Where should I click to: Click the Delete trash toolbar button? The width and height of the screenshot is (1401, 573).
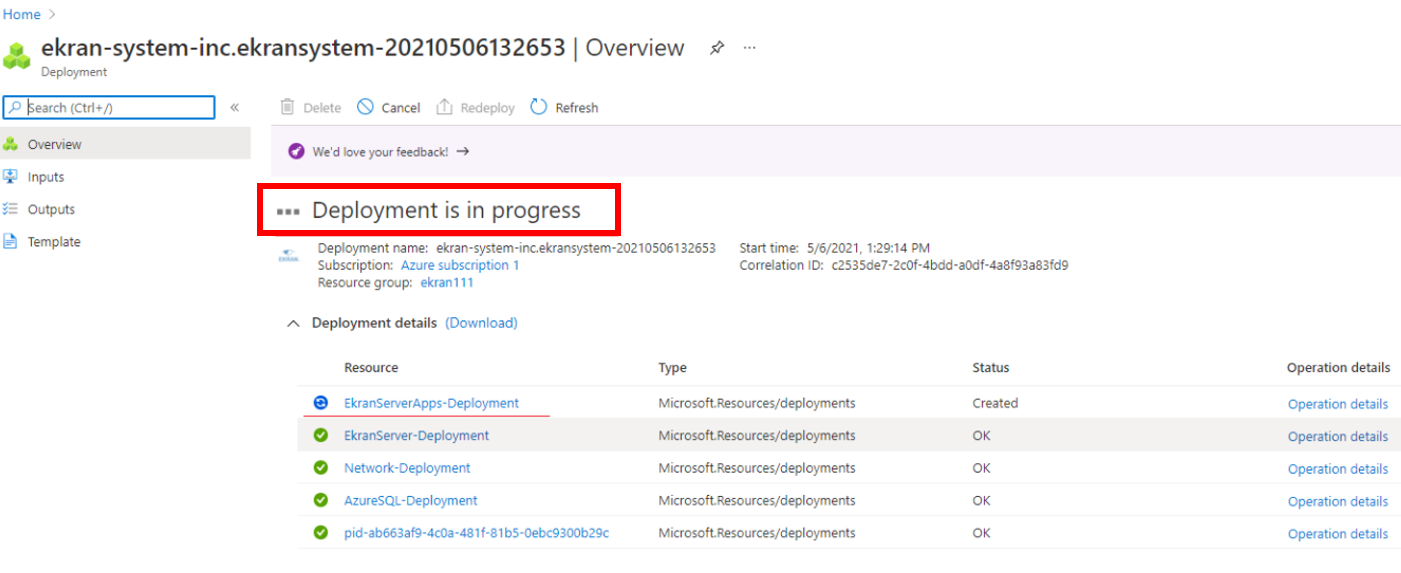pos(311,108)
